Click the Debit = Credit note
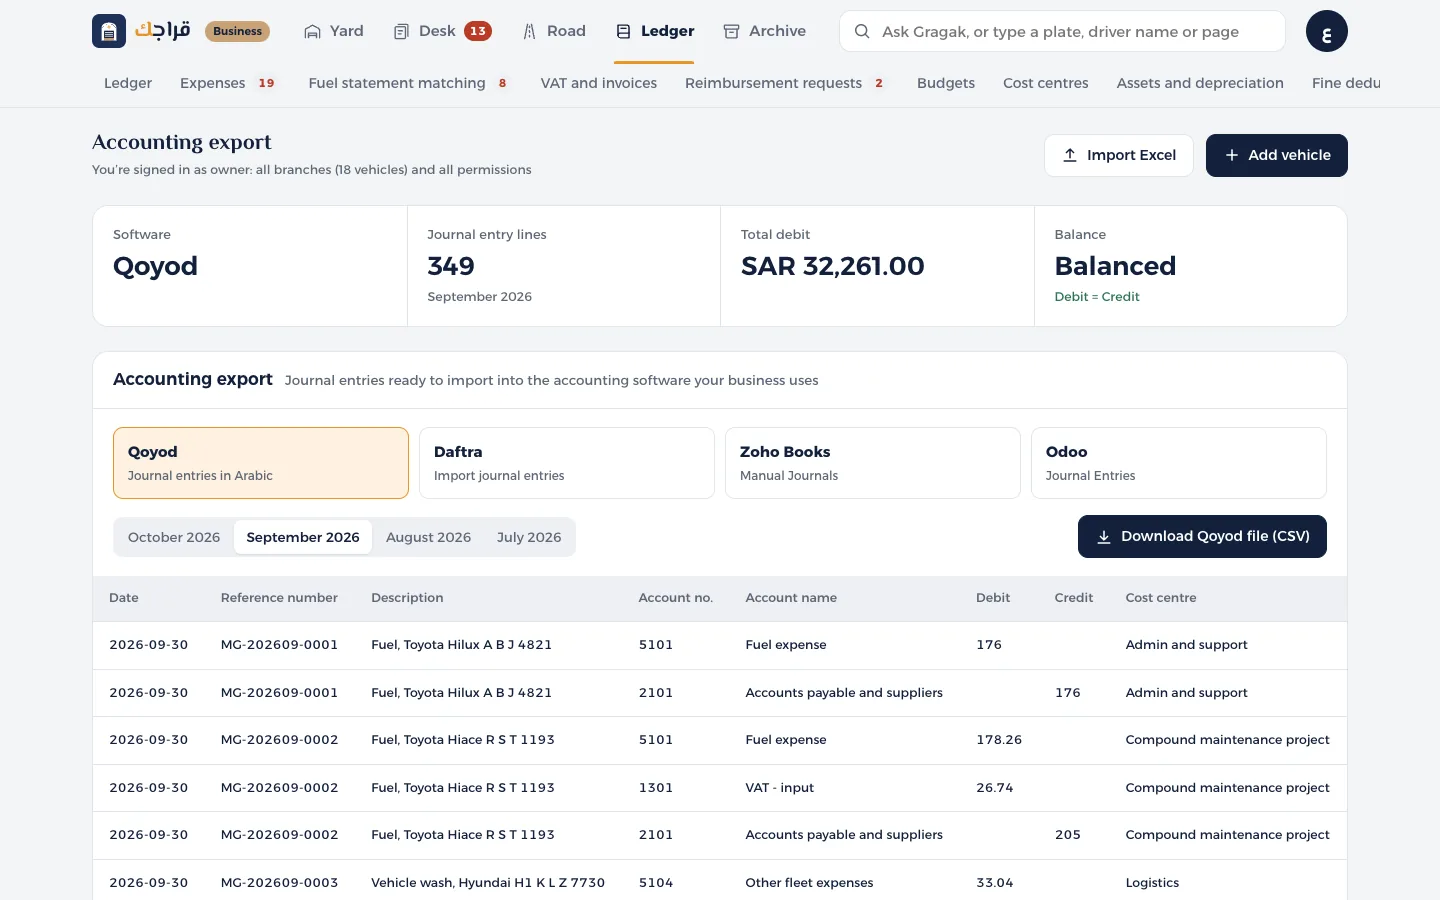 pyautogui.click(x=1097, y=297)
